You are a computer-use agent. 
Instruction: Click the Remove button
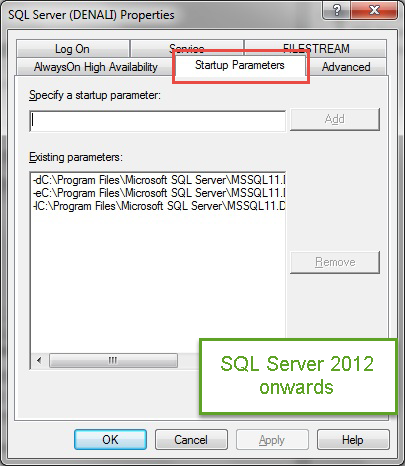(335, 262)
